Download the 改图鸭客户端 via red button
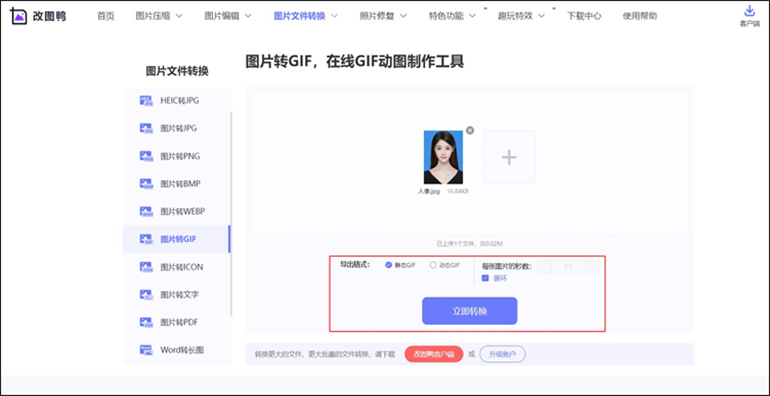 click(x=434, y=354)
